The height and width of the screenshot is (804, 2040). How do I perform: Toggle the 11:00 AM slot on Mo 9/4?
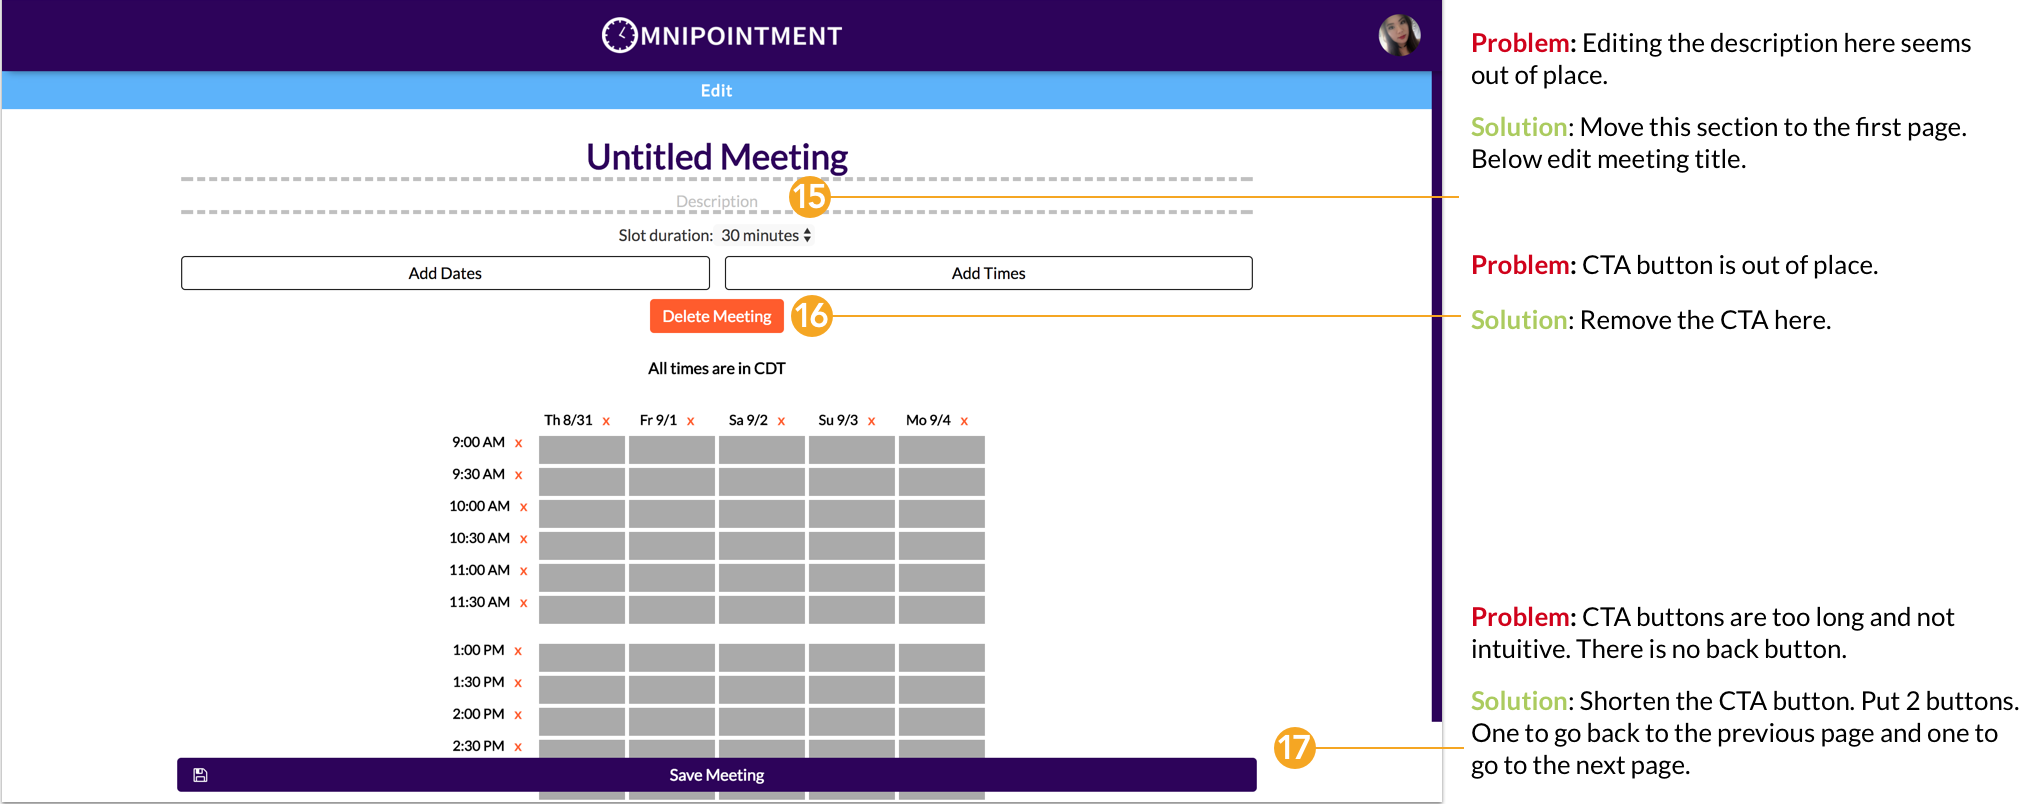(x=942, y=578)
